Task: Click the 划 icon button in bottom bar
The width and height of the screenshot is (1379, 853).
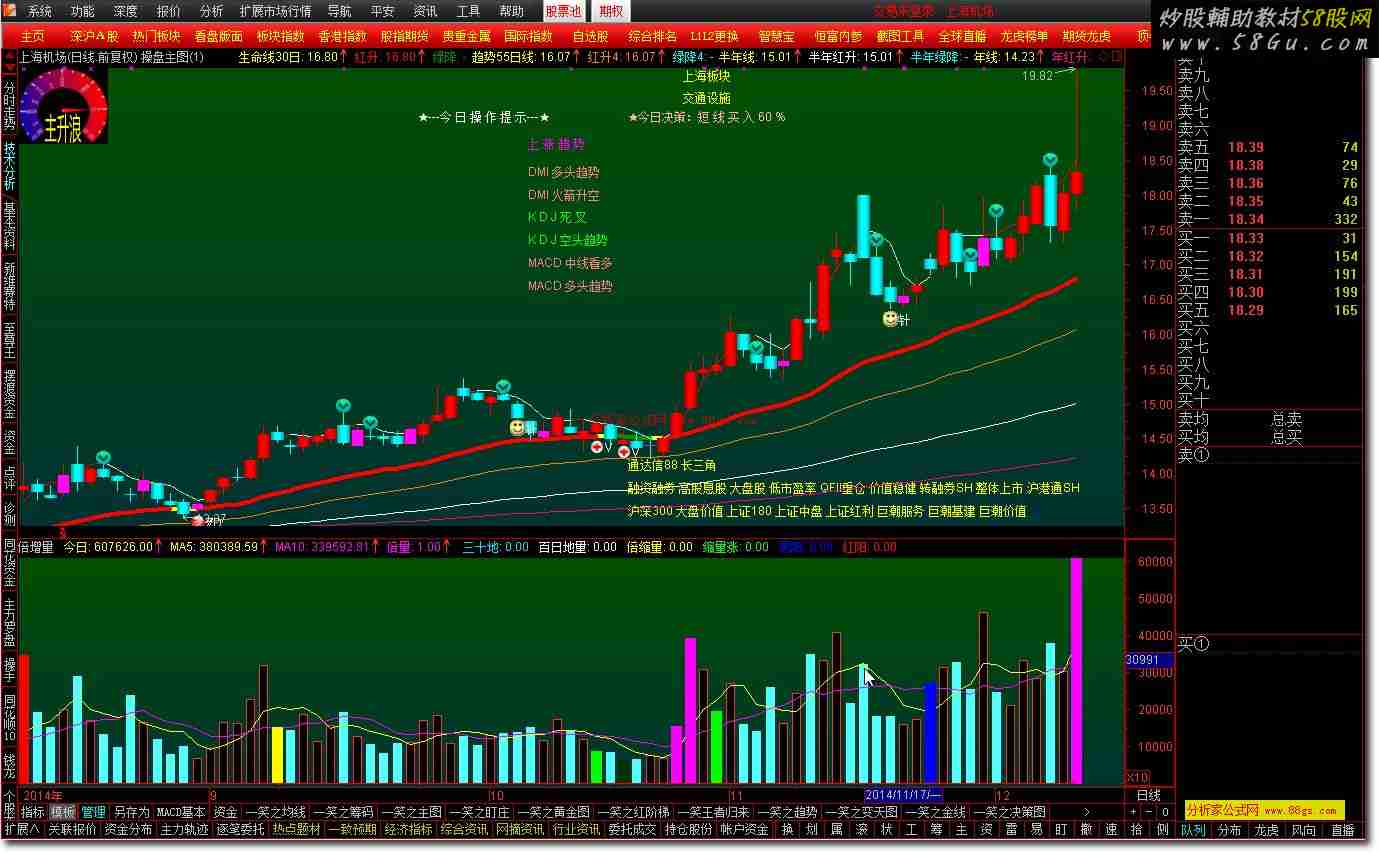Action: (x=811, y=829)
